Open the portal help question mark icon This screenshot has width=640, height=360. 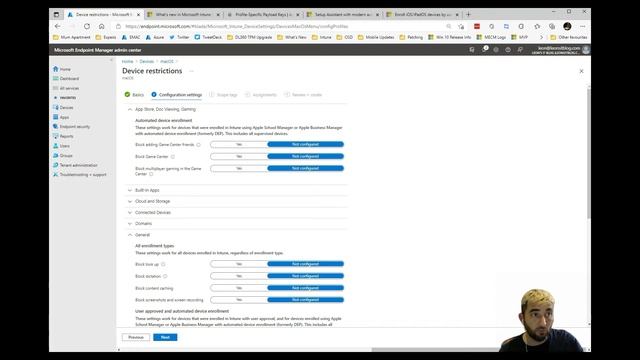[x=508, y=50]
